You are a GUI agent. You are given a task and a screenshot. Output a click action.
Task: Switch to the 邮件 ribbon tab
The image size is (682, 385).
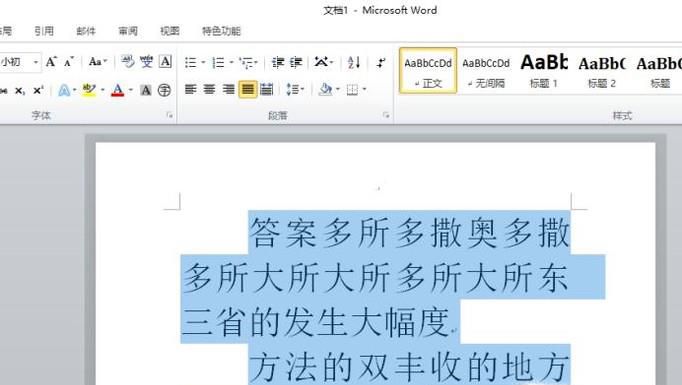coord(86,31)
